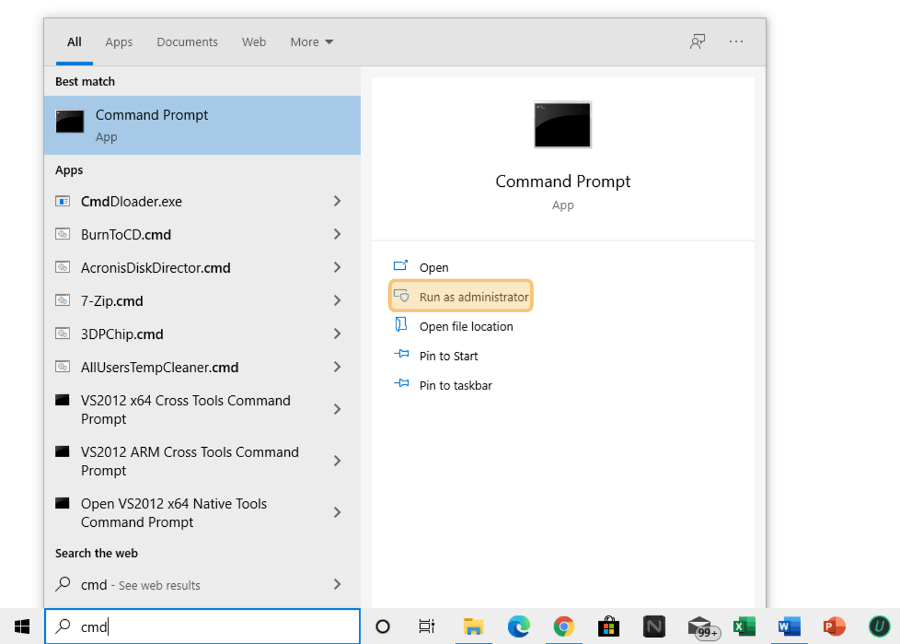
Task: Click Run as administrator
Action: 461,296
